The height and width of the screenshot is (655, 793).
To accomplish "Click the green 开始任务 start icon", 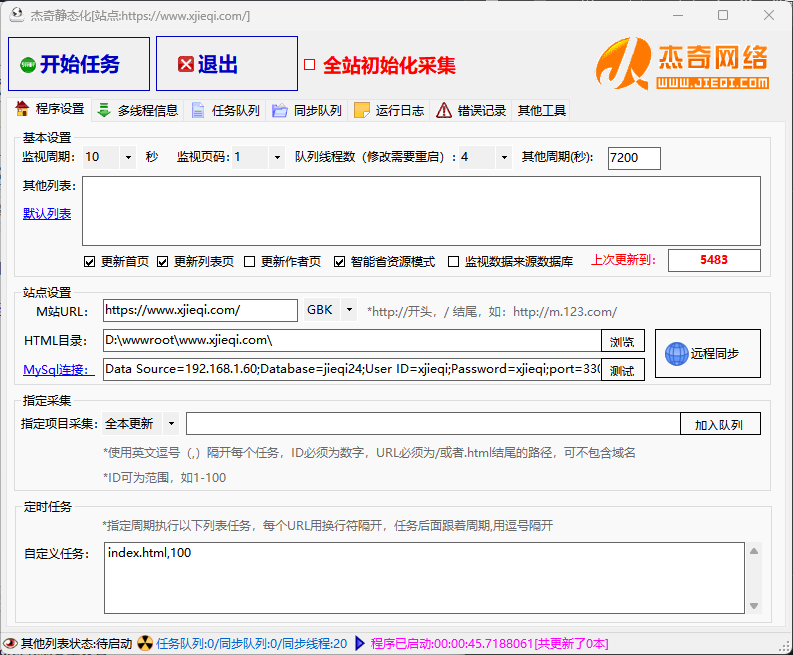I will point(28,65).
